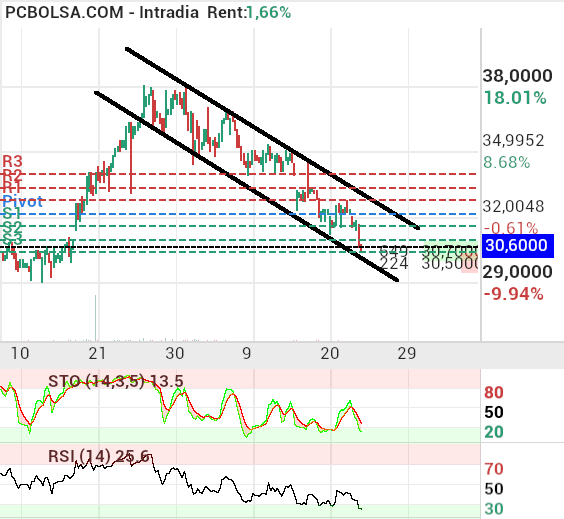The height and width of the screenshot is (519, 564).
Task: Click the 32,0048 price axis label
Action: click(x=513, y=206)
